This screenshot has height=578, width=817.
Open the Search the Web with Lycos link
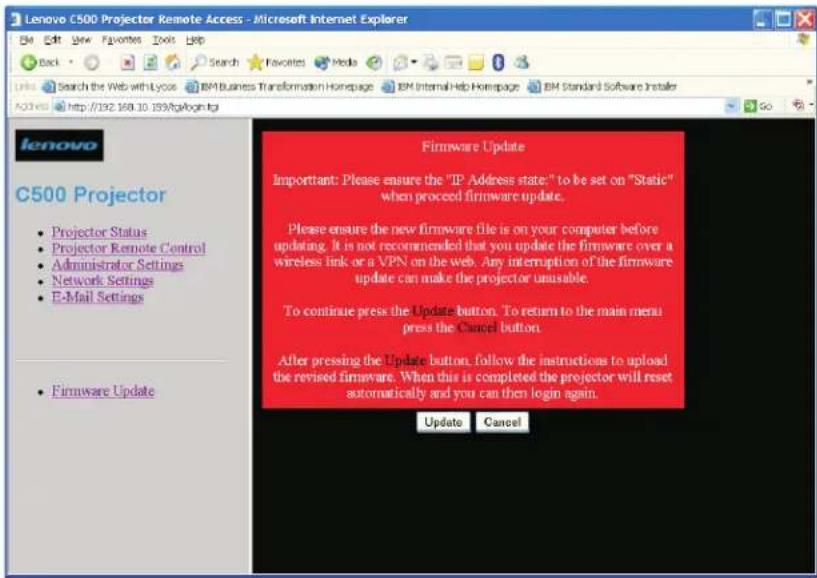110,87
